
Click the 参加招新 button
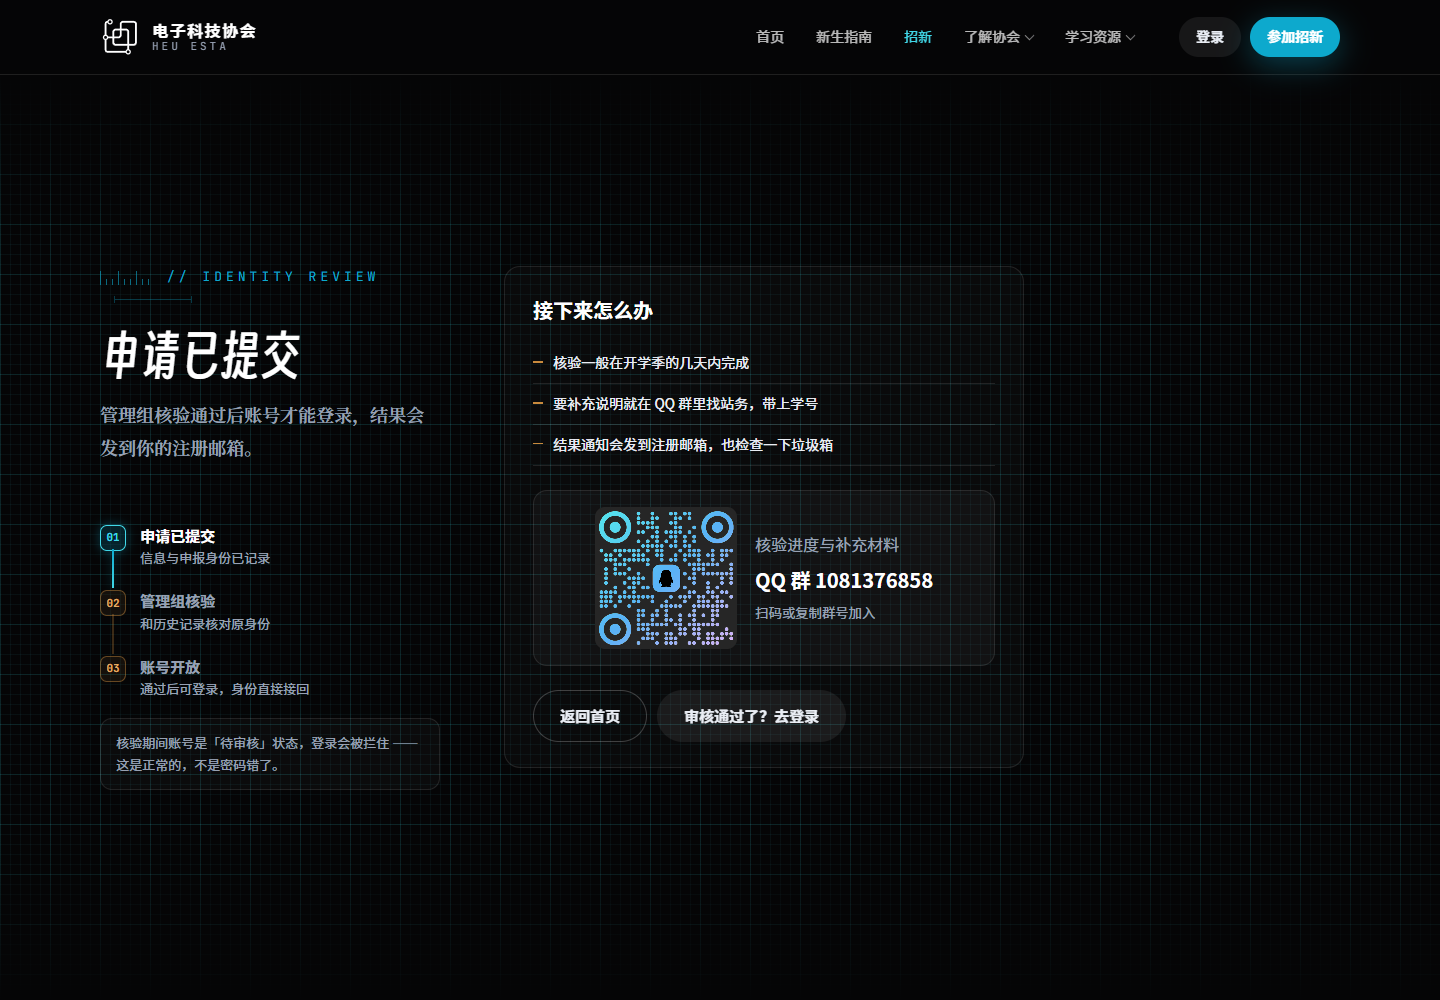pos(1295,37)
